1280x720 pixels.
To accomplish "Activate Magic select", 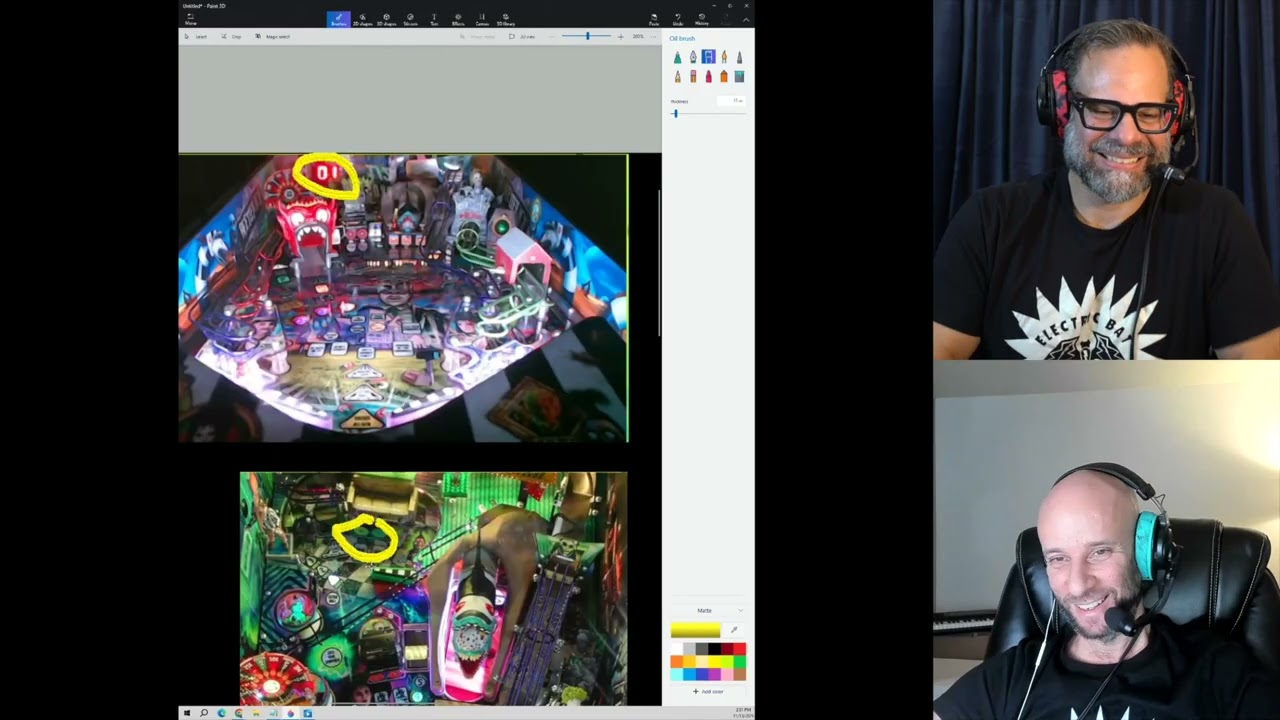I will click(x=272, y=36).
